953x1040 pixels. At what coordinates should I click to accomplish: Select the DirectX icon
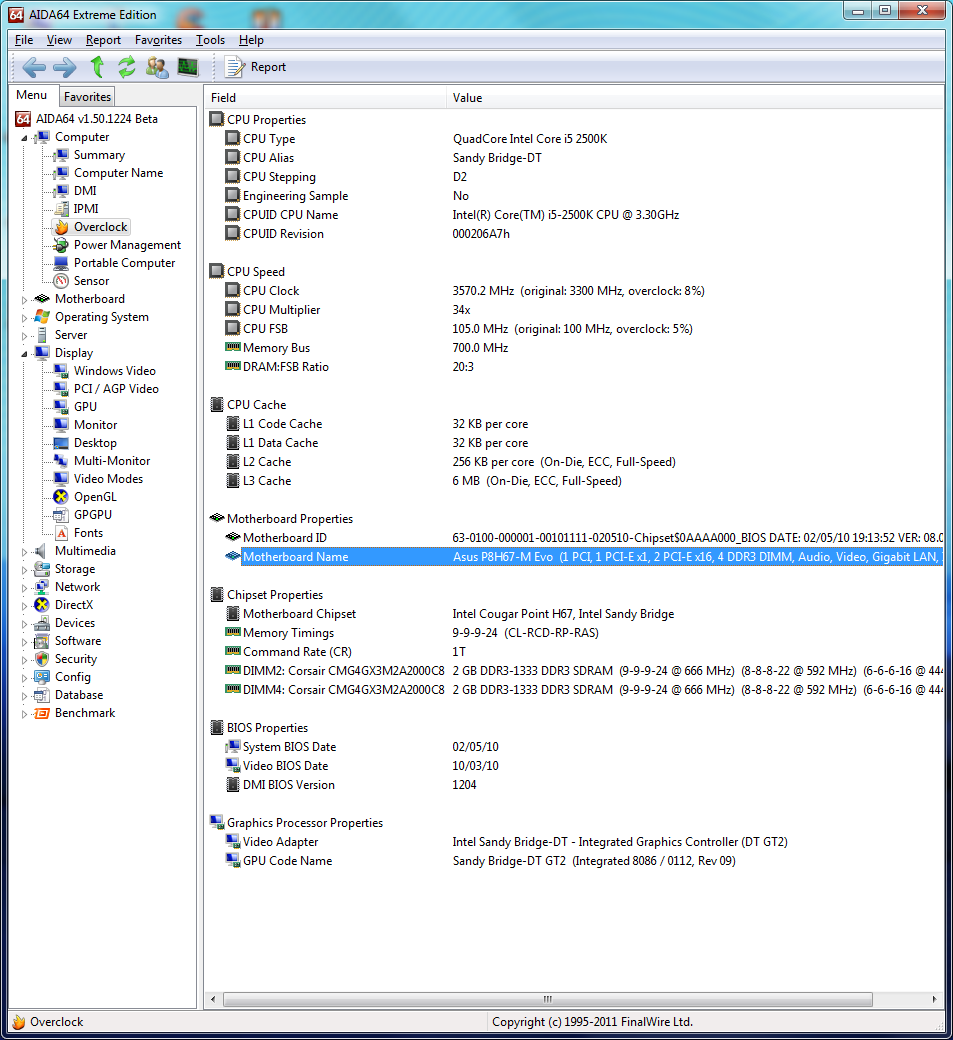[42, 604]
